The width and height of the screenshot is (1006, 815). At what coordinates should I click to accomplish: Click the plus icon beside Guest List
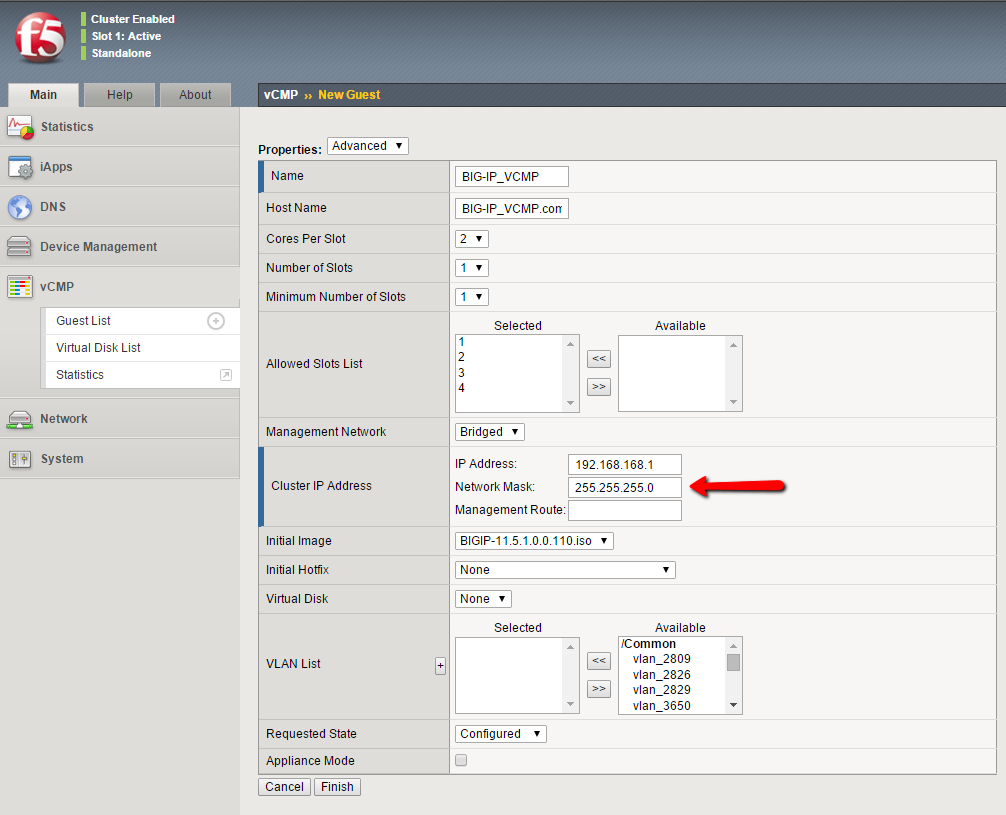pos(216,321)
